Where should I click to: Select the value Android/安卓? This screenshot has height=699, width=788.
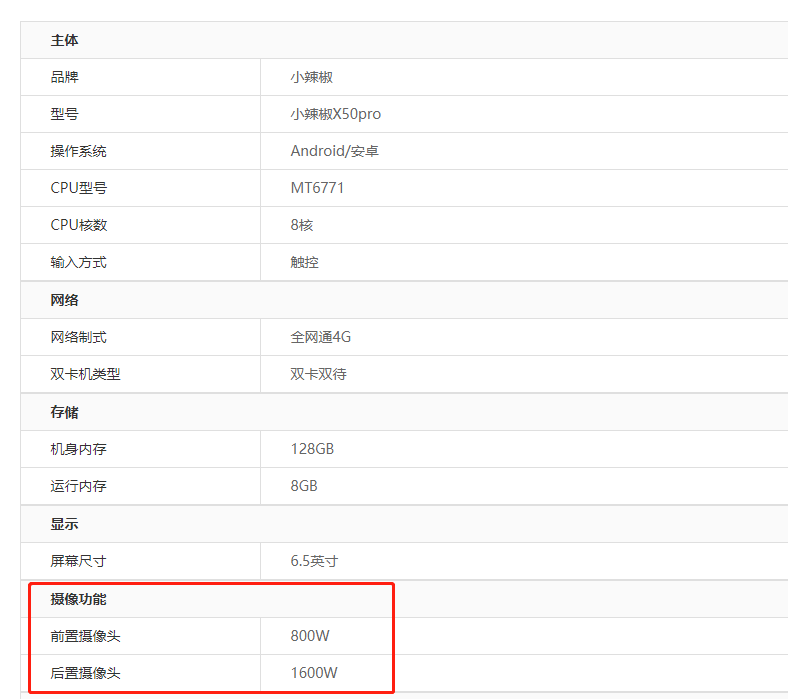[335, 151]
